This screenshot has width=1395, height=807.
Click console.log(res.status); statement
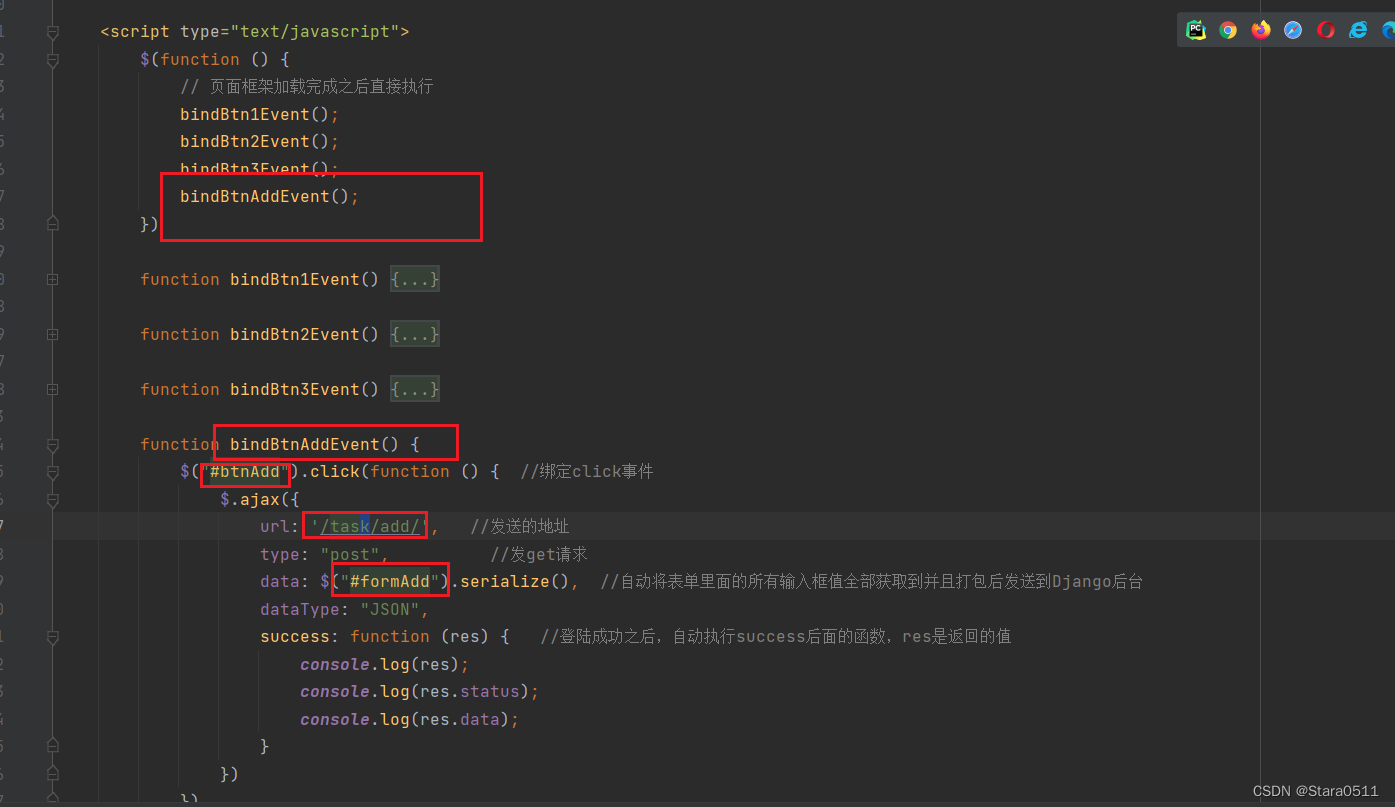pyautogui.click(x=419, y=692)
